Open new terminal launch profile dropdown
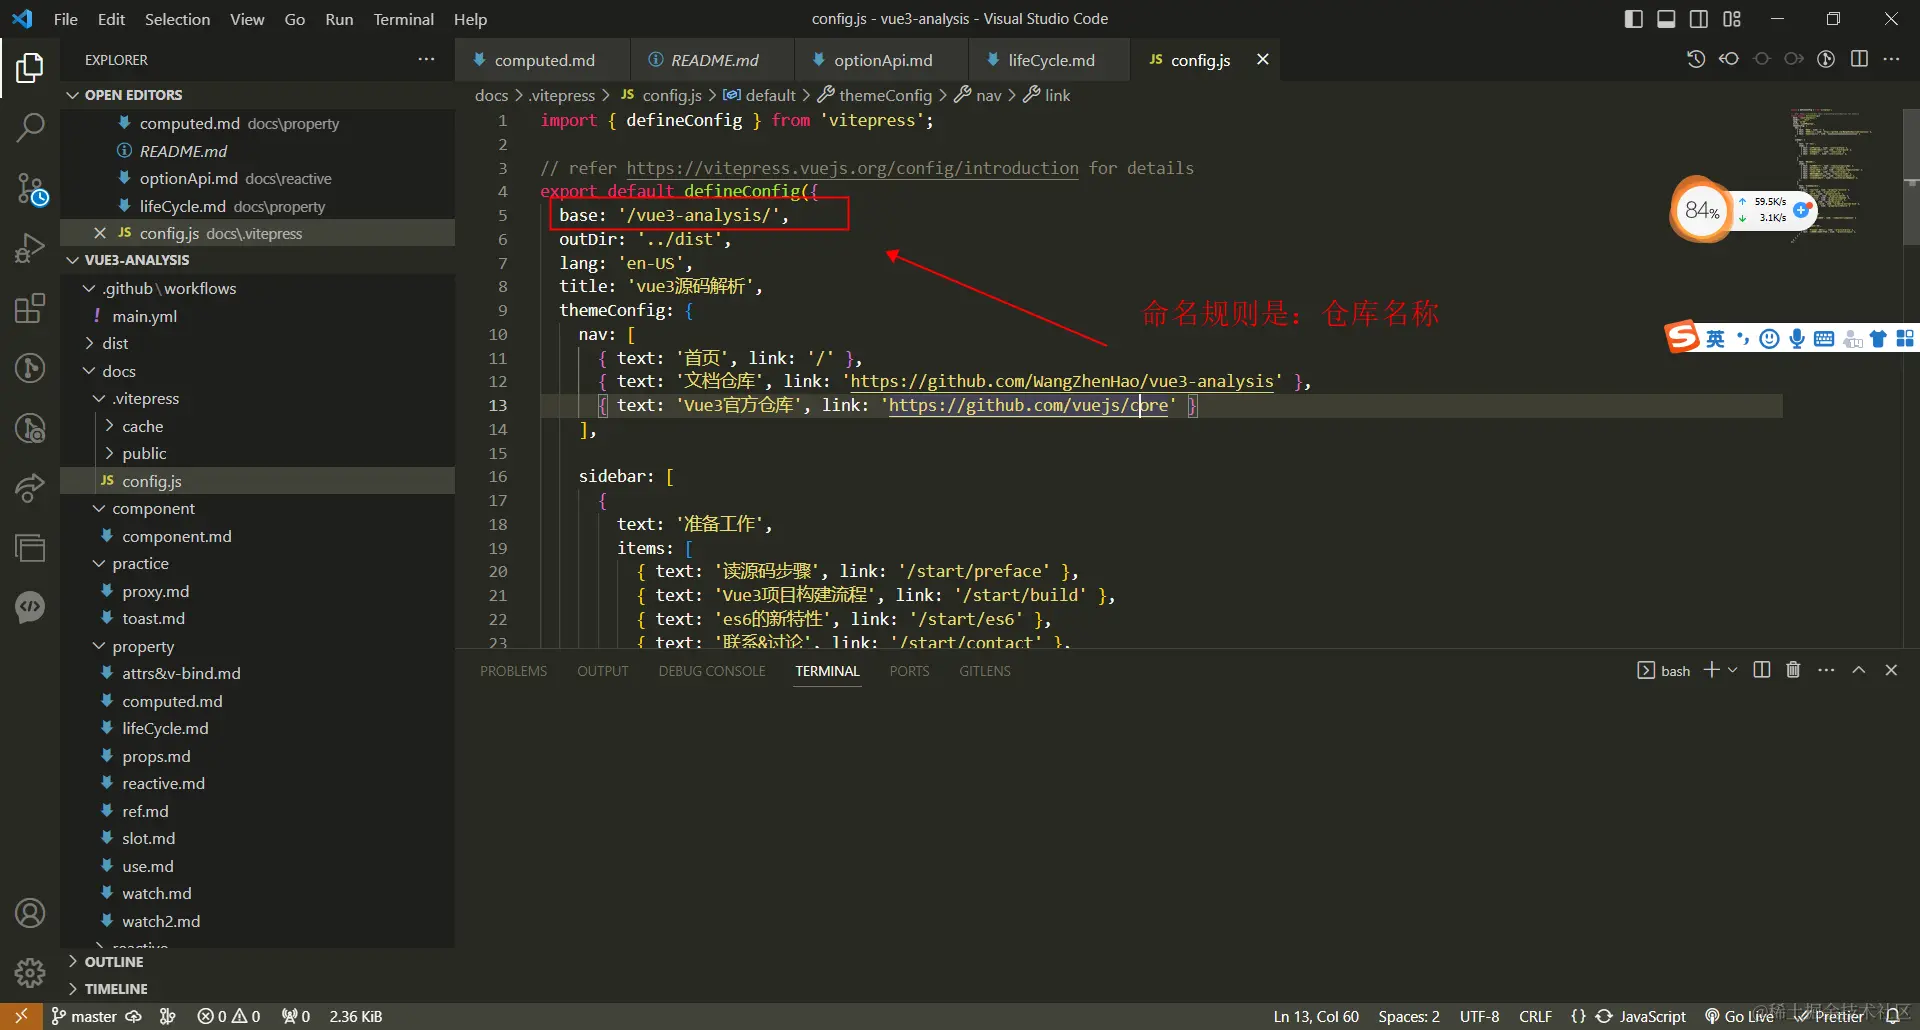This screenshot has width=1920, height=1030. (x=1733, y=670)
